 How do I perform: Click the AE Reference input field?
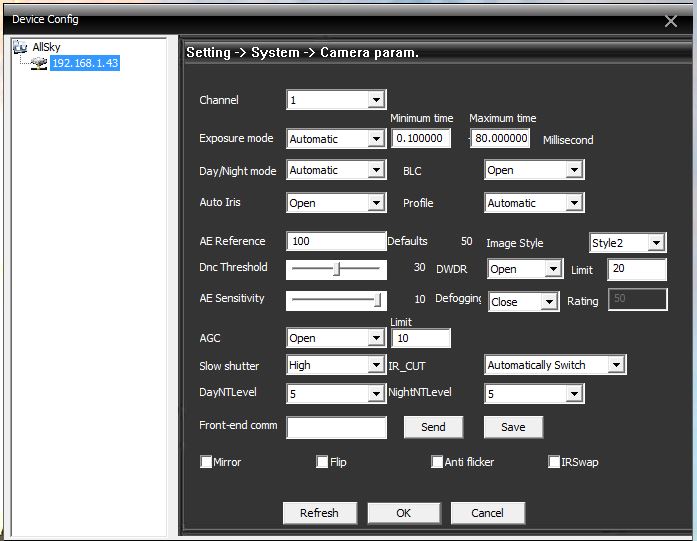coord(336,241)
